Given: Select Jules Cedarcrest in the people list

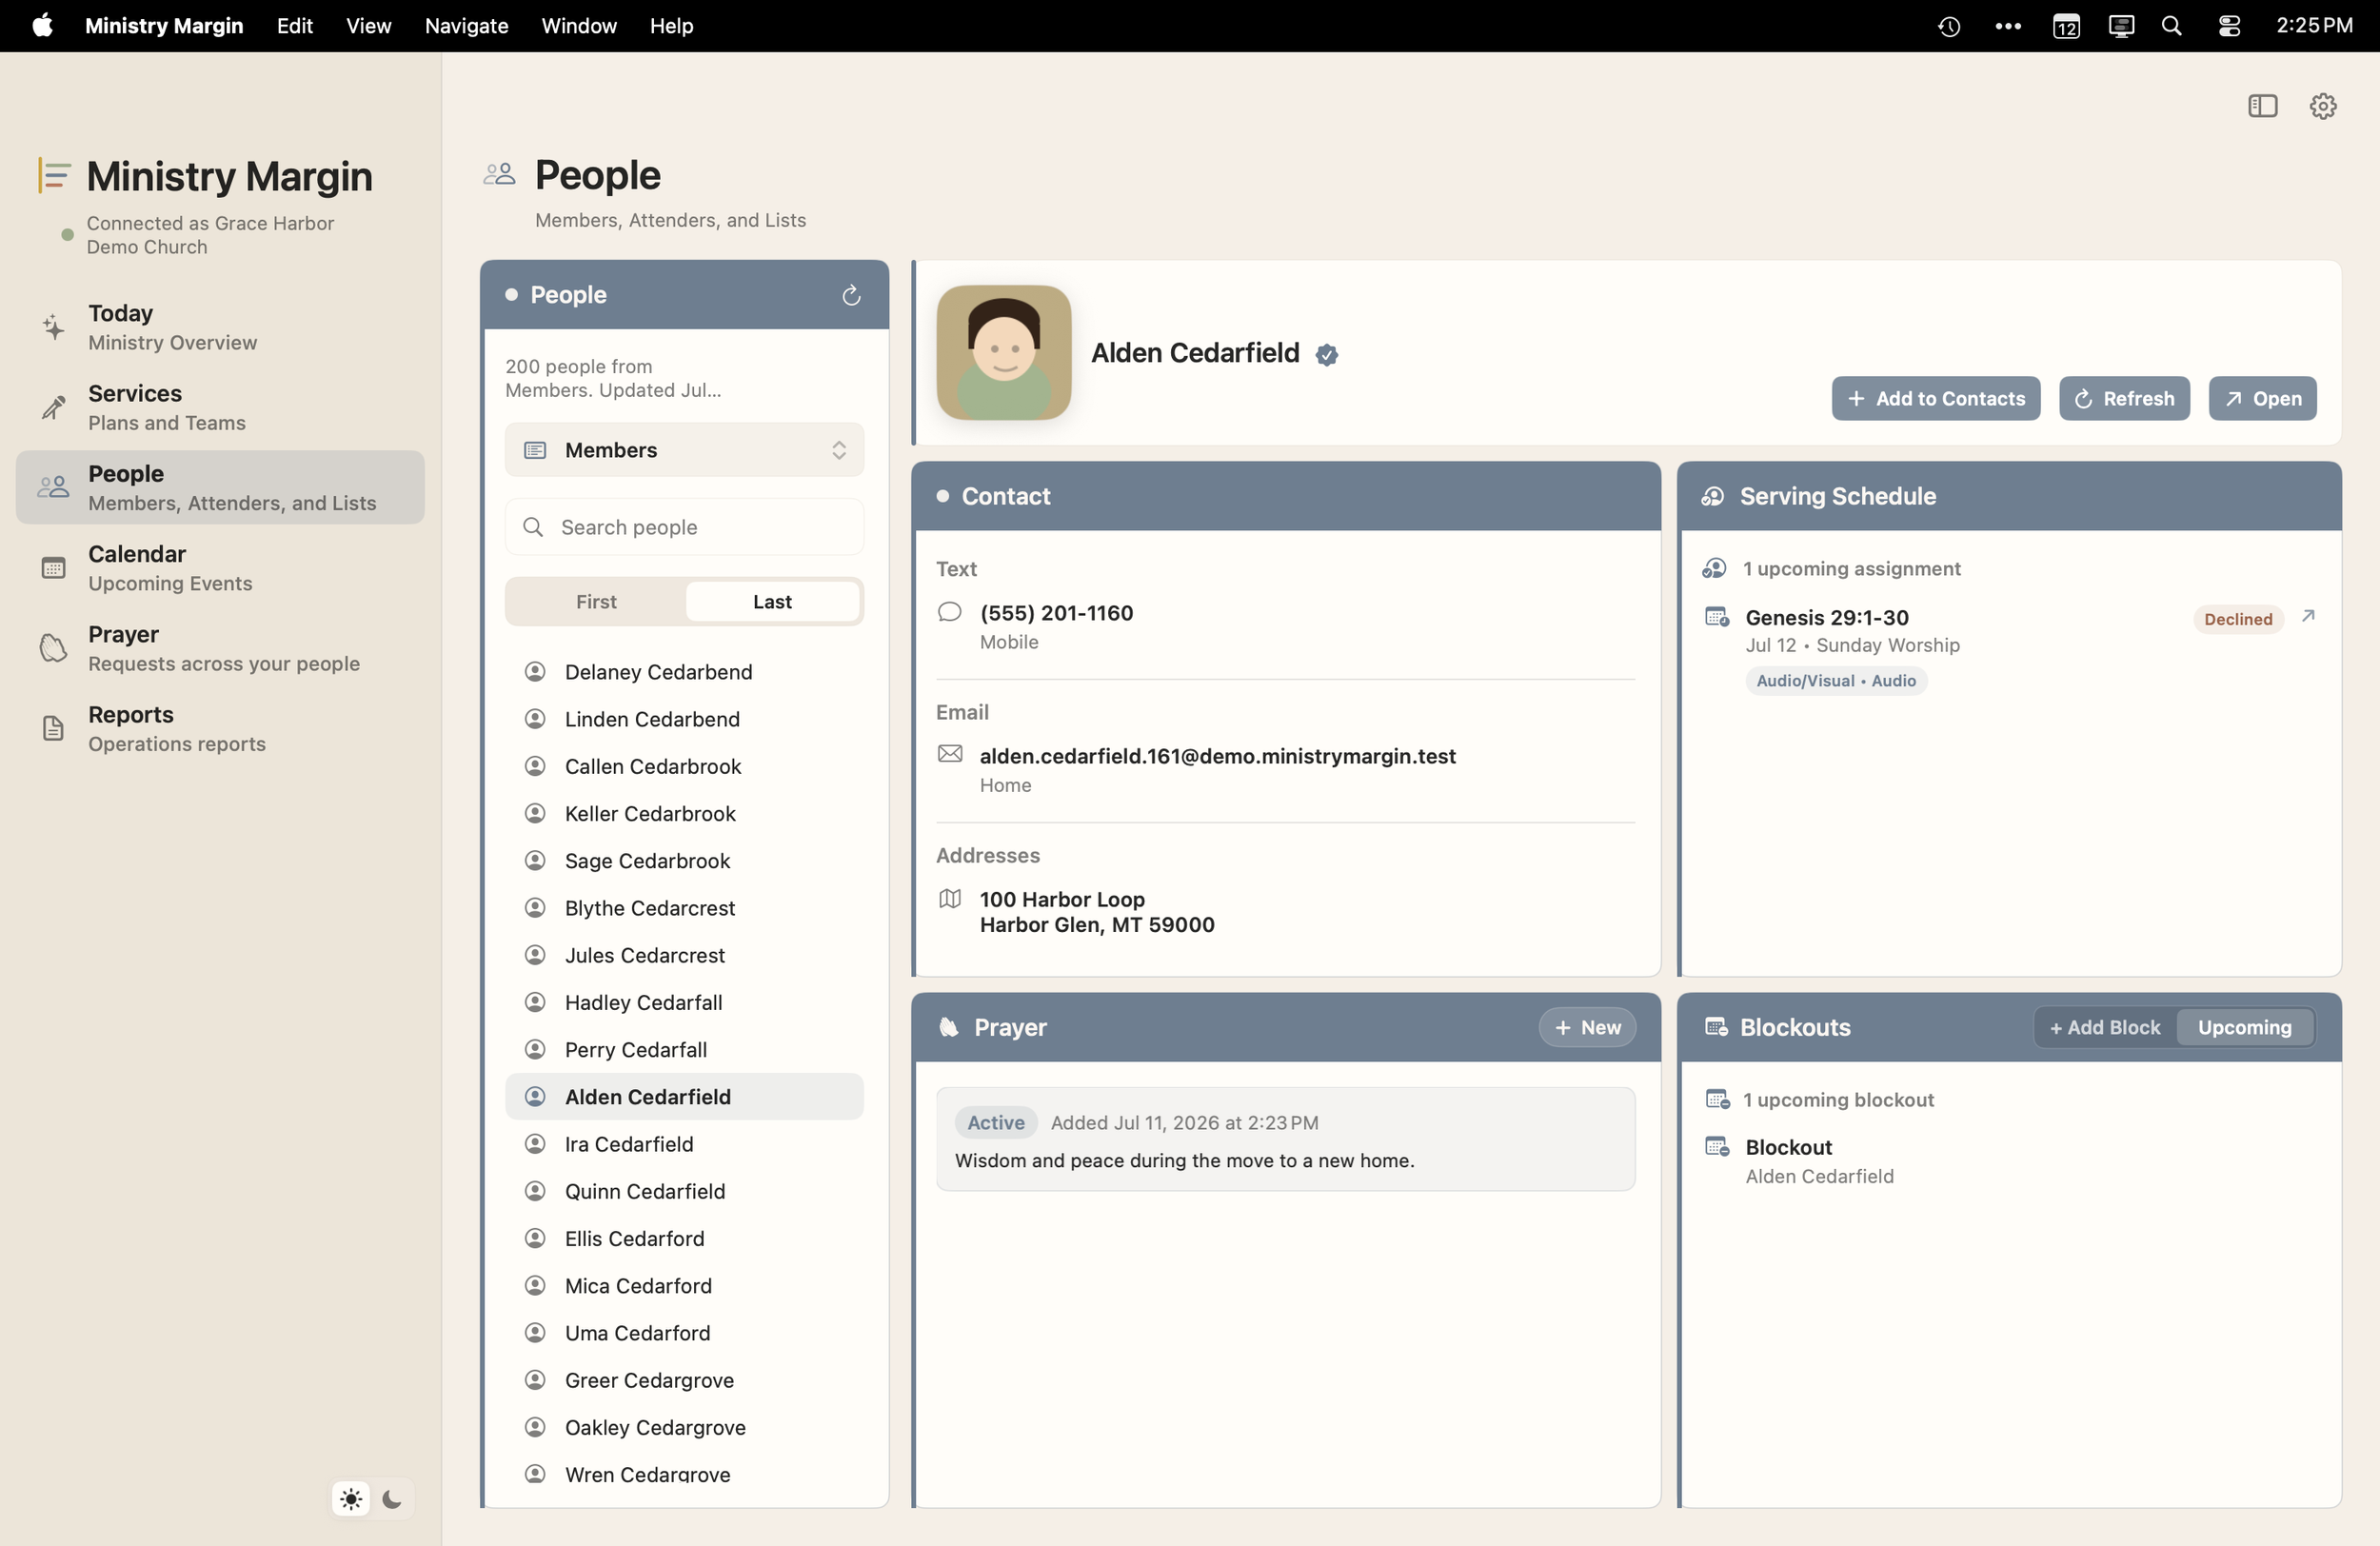Looking at the screenshot, I should click(x=684, y=955).
